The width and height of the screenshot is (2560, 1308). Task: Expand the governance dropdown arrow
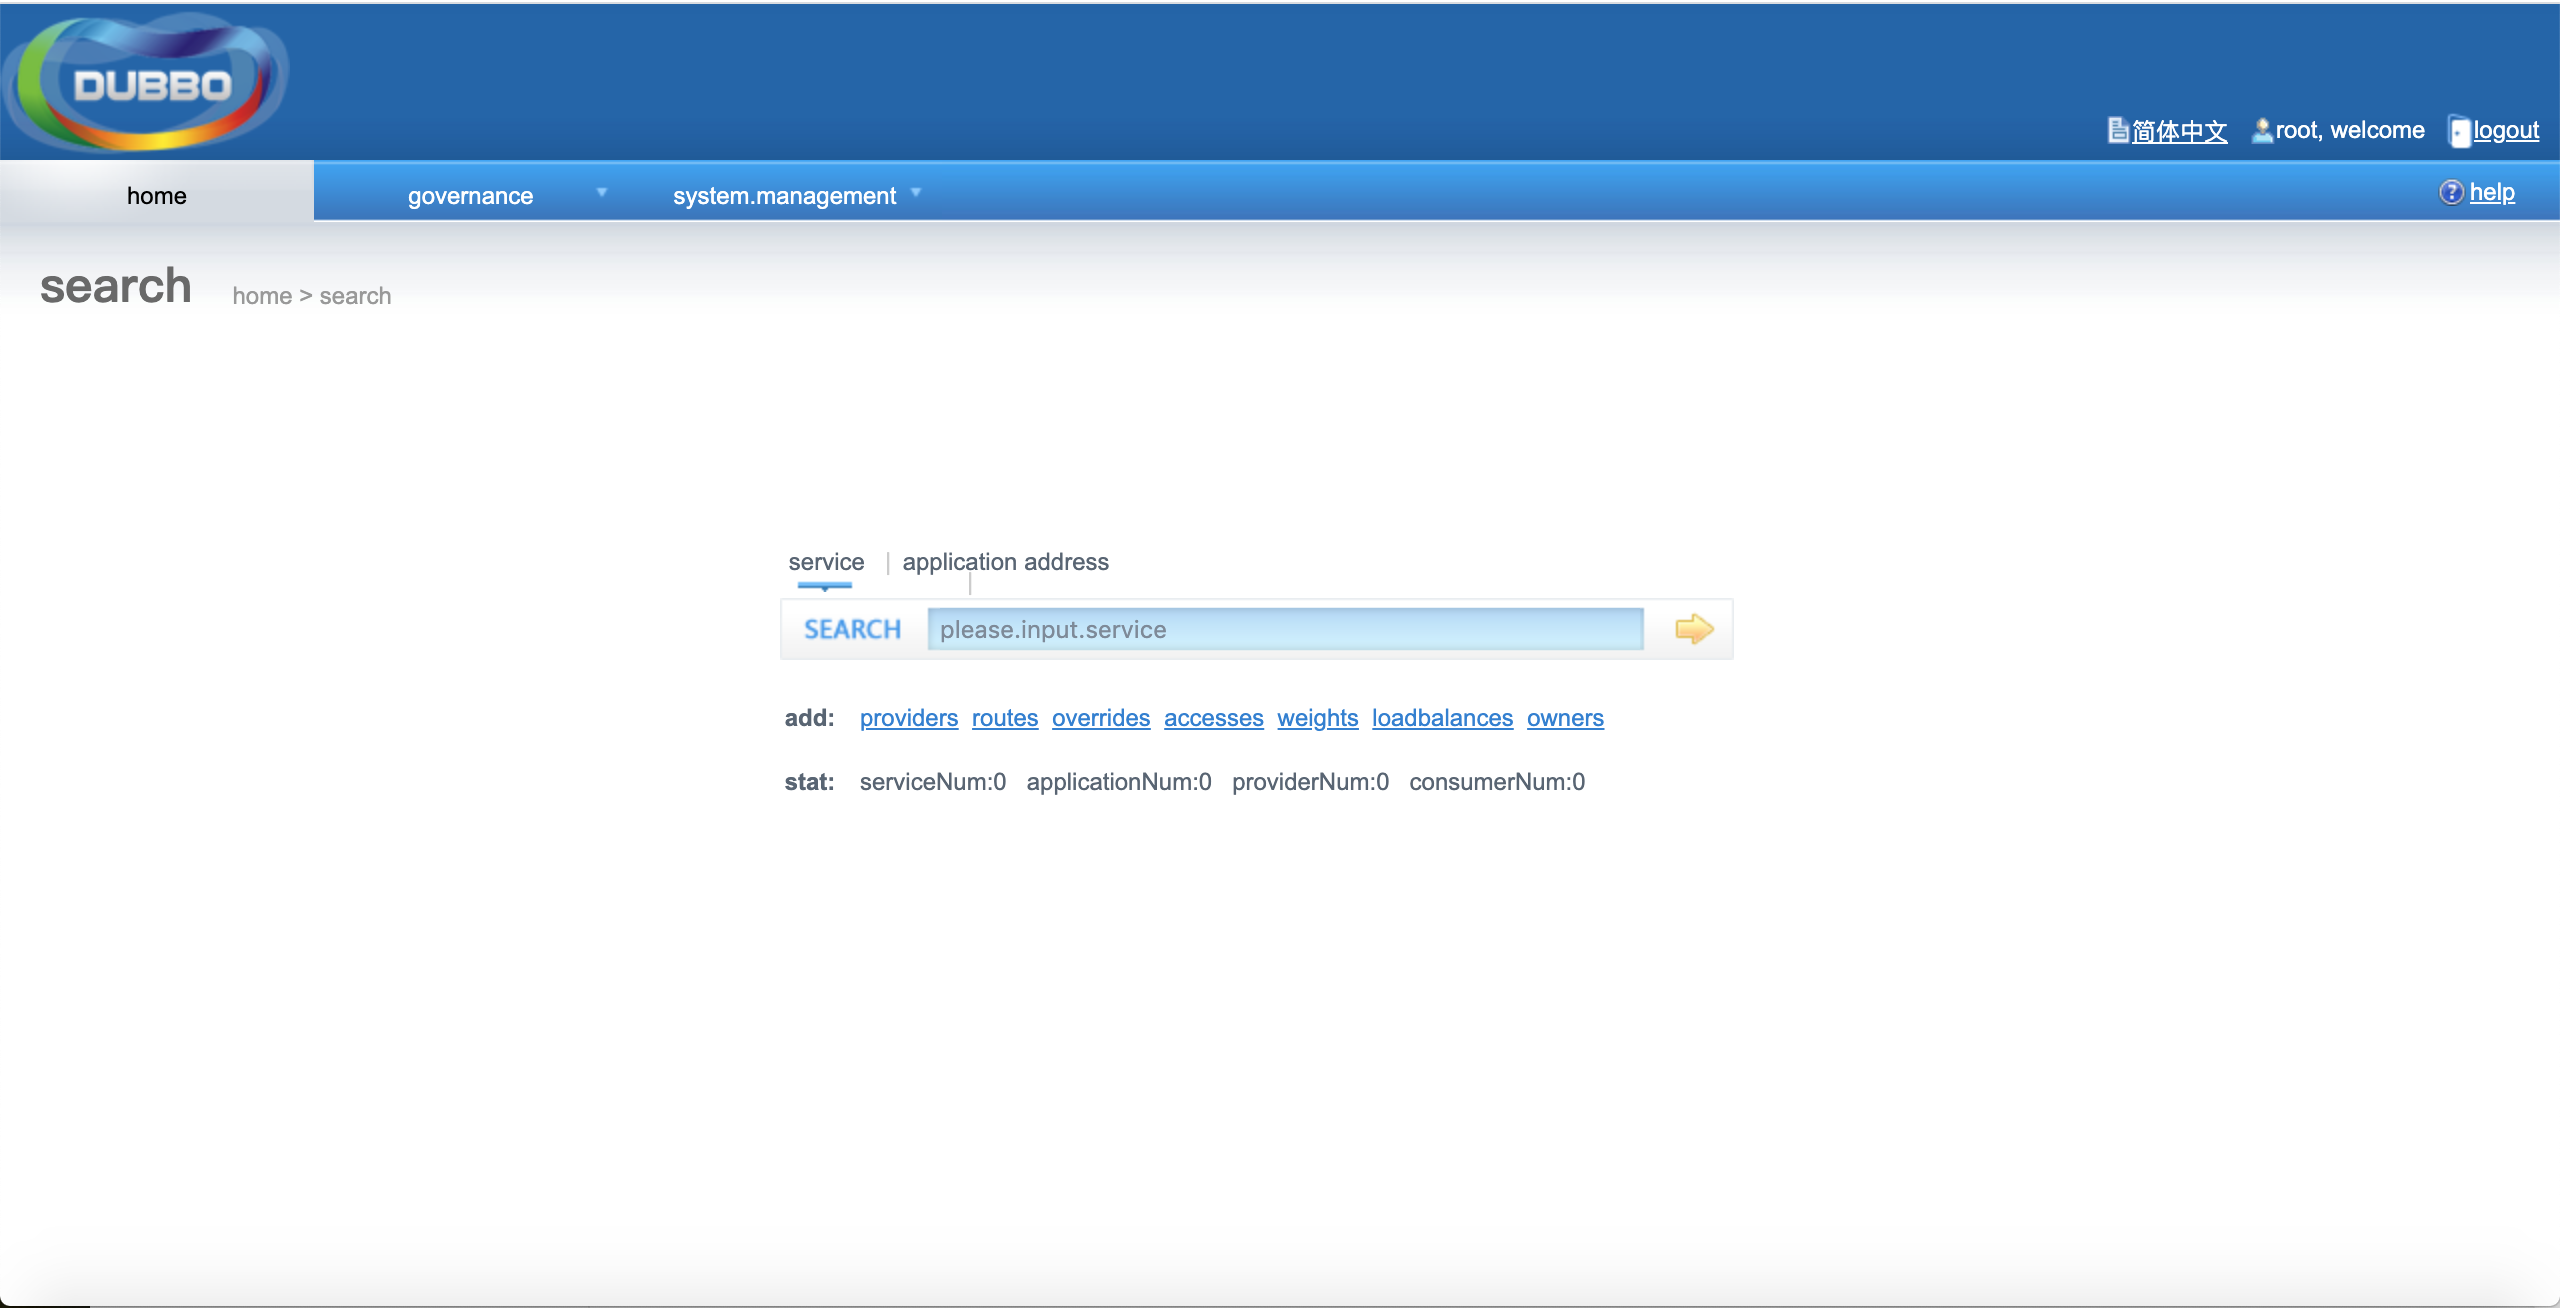pos(602,192)
